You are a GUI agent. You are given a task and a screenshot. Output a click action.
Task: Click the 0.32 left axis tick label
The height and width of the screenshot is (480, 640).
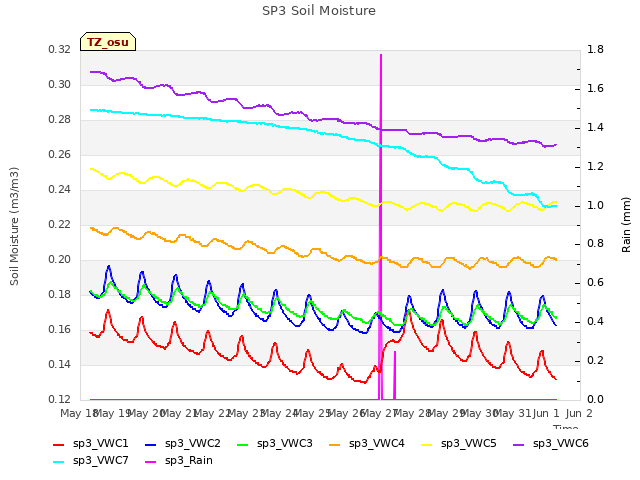60,49
